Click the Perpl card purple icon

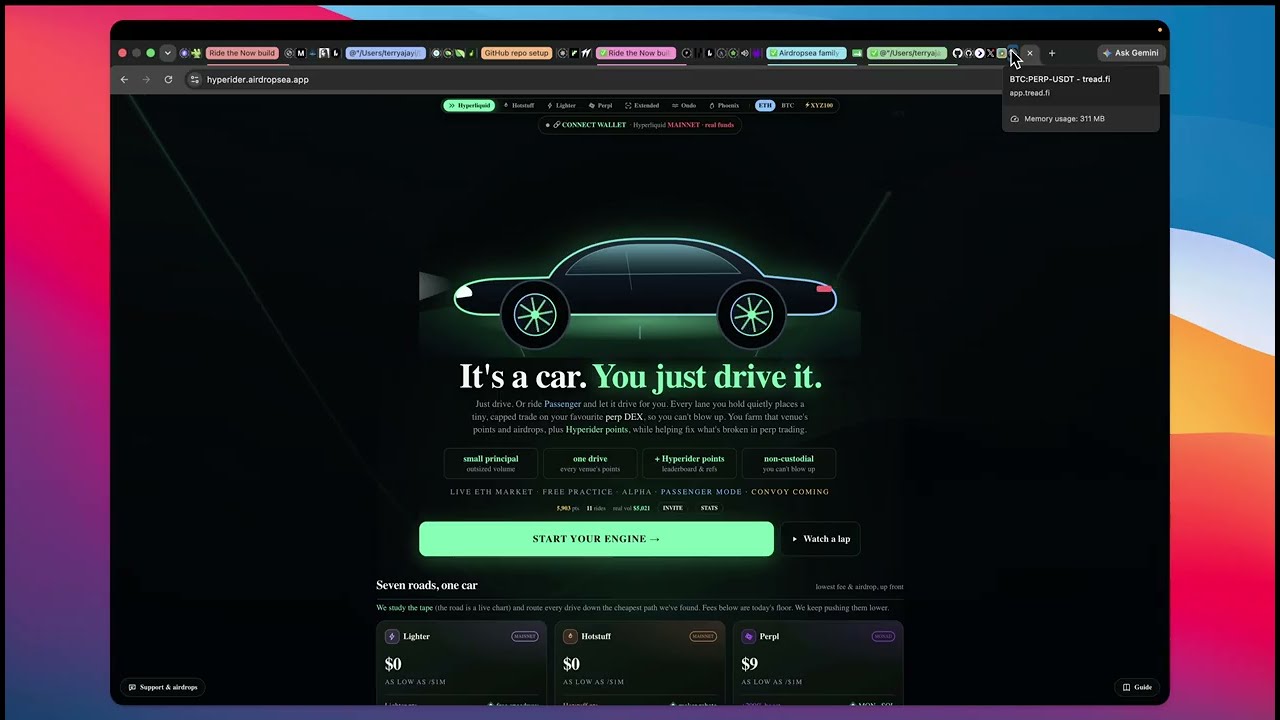748,636
